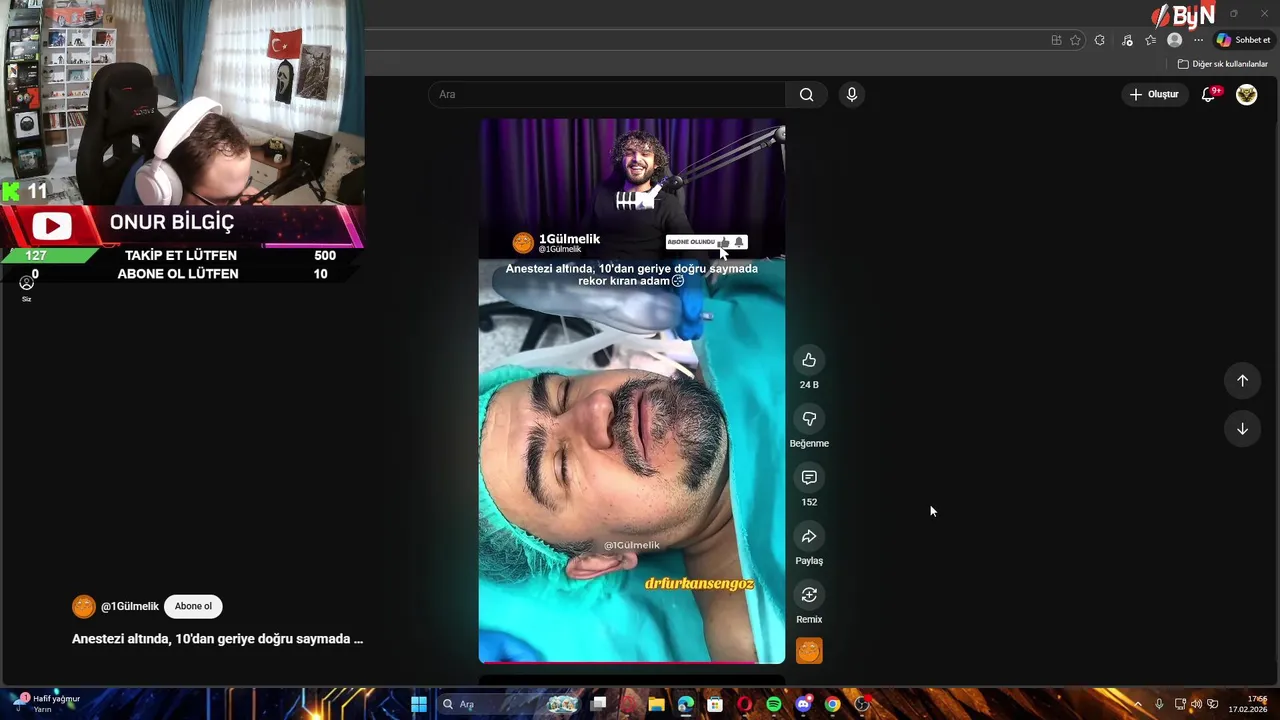Open the YouTube account avatar menu
Image resolution: width=1280 pixels, height=720 pixels.
pos(1246,94)
